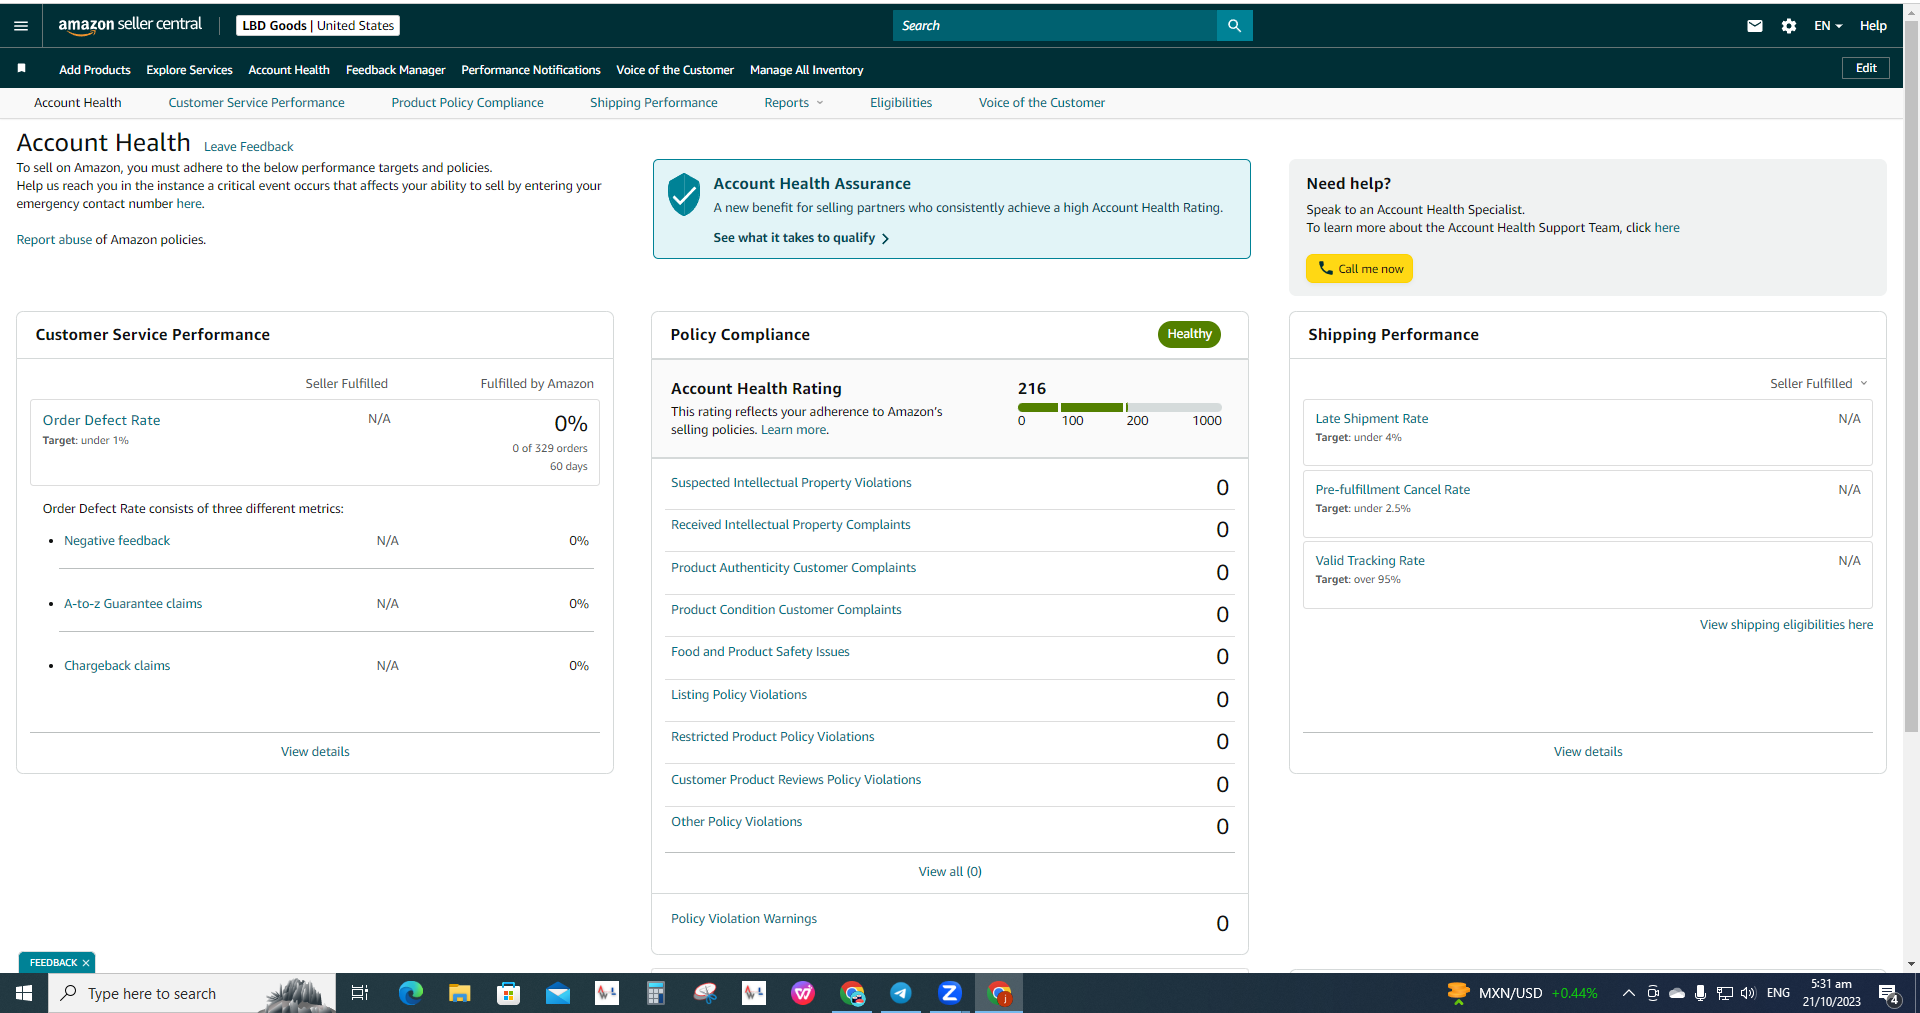Screen dimensions: 1920x1013
Task: Open the EN language dropdown
Action: [x=1828, y=26]
